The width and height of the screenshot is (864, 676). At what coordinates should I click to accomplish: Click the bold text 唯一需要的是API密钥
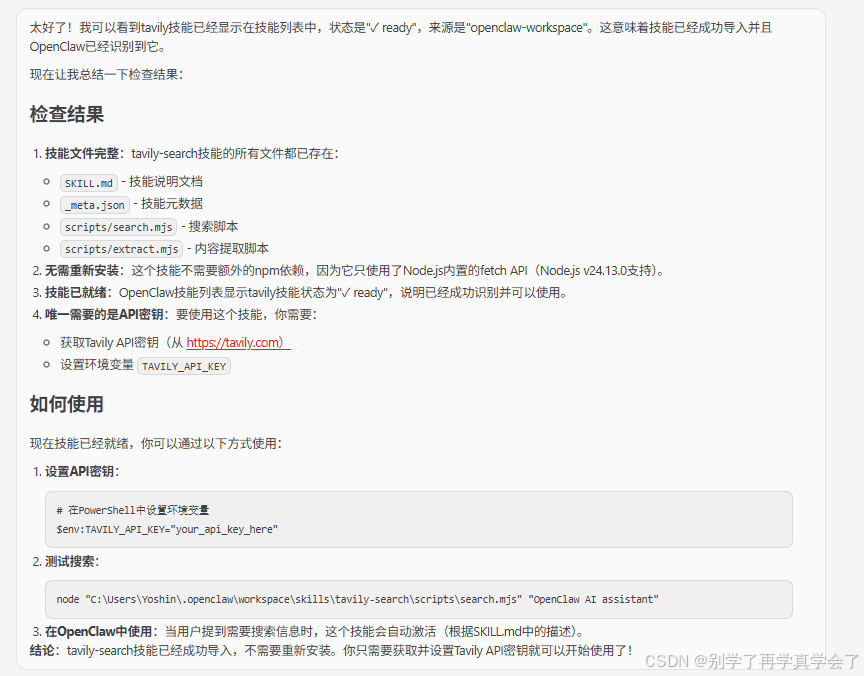tap(104, 315)
